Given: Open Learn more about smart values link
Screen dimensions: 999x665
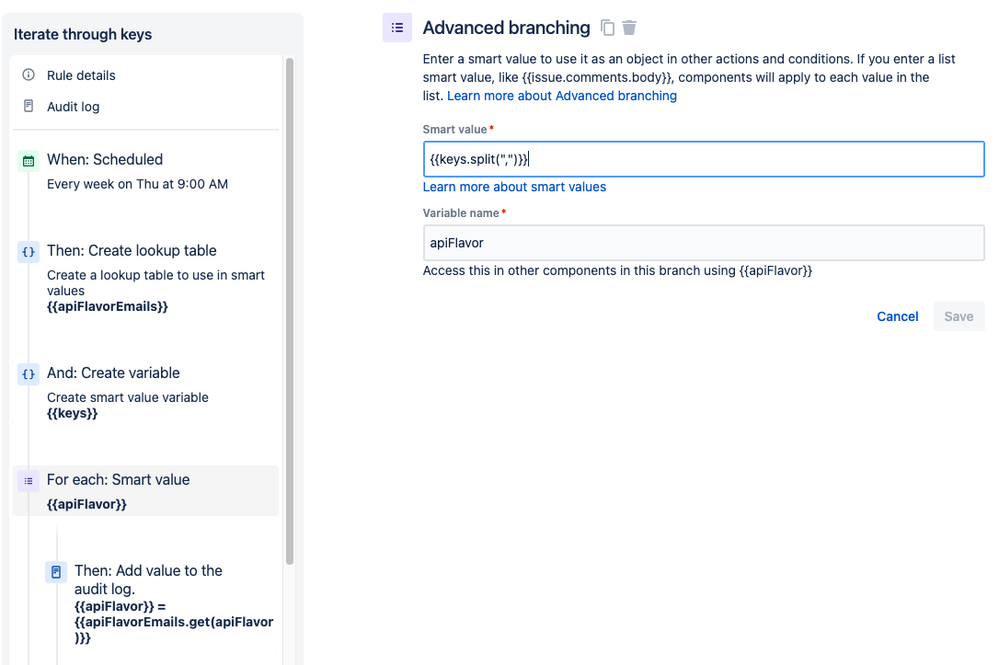Looking at the screenshot, I should pos(514,187).
